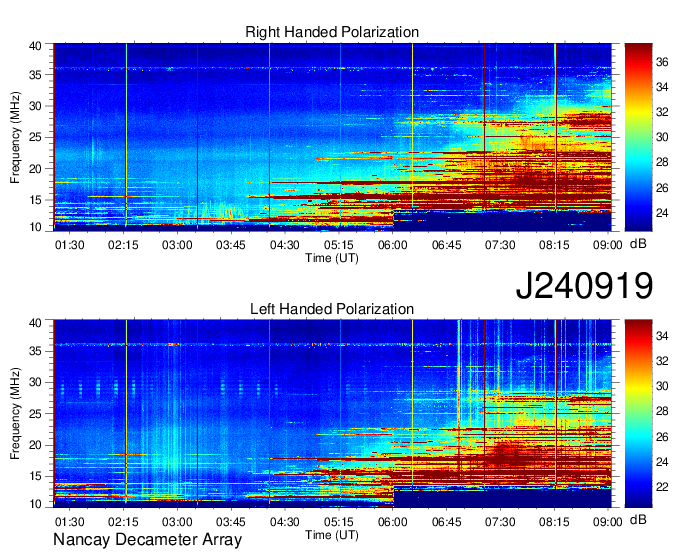Click the "25" frequency tick on the Right Handed plot
680x552 pixels.
coord(36,137)
